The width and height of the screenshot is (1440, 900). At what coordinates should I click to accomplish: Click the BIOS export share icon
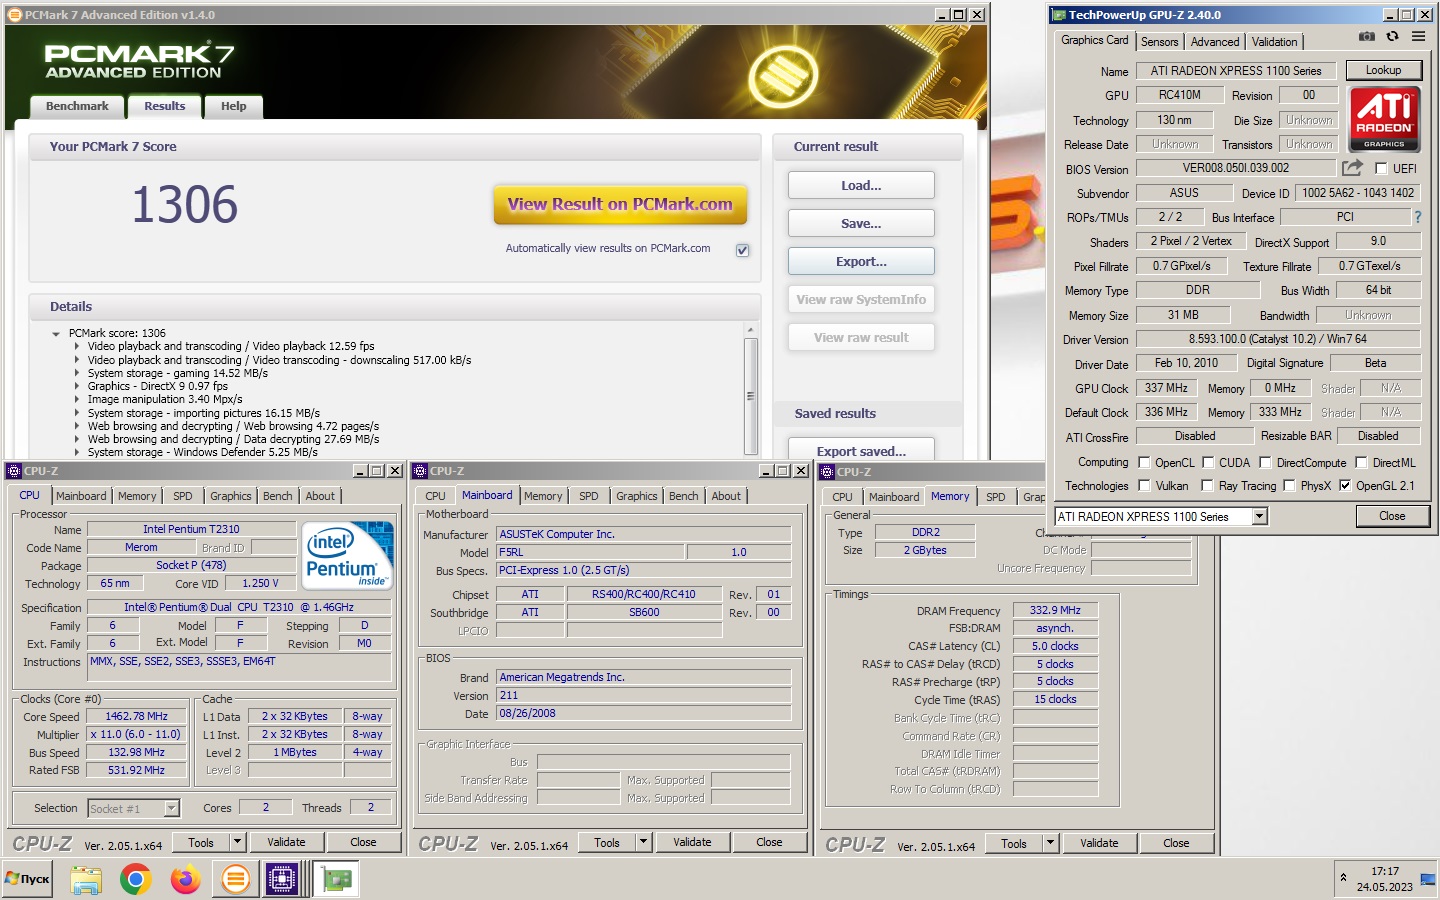(x=1352, y=168)
